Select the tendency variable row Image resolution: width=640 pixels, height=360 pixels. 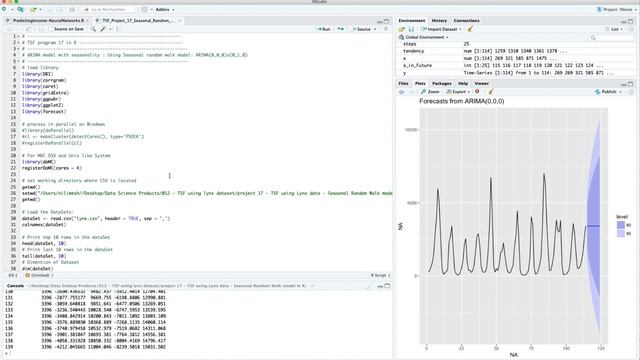pyautogui.click(x=516, y=51)
